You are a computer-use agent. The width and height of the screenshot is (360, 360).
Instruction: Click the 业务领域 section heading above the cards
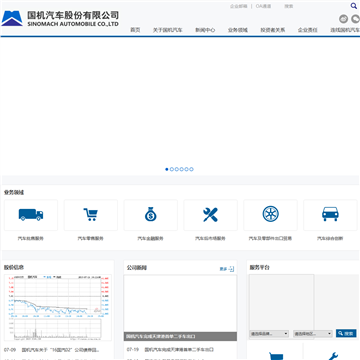click(14, 192)
